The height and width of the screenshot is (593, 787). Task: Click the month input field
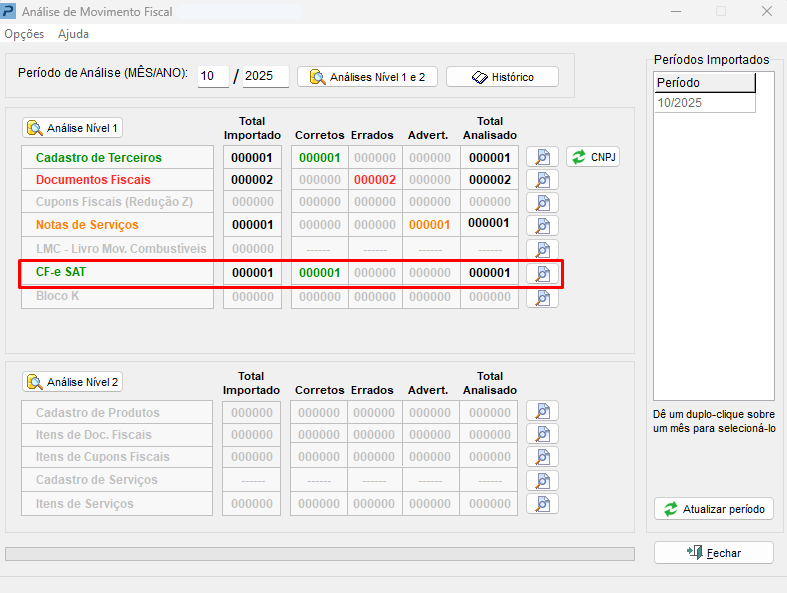pyautogui.click(x=213, y=77)
